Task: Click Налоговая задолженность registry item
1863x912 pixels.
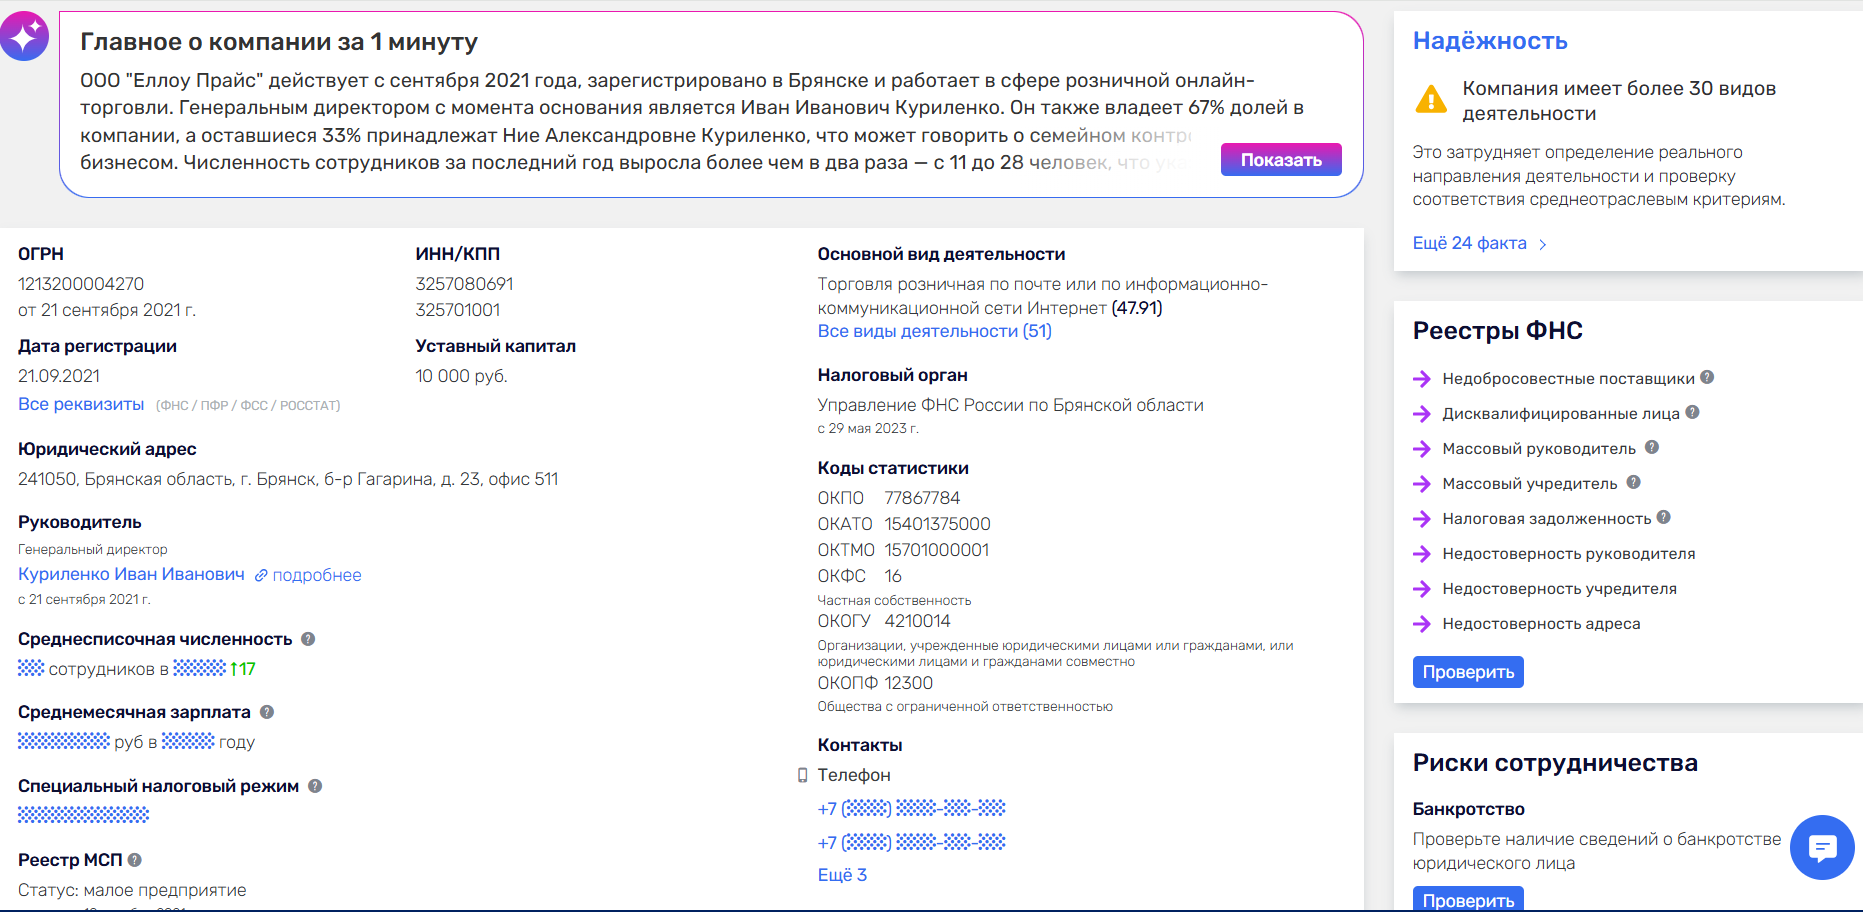Action: click(x=1547, y=519)
